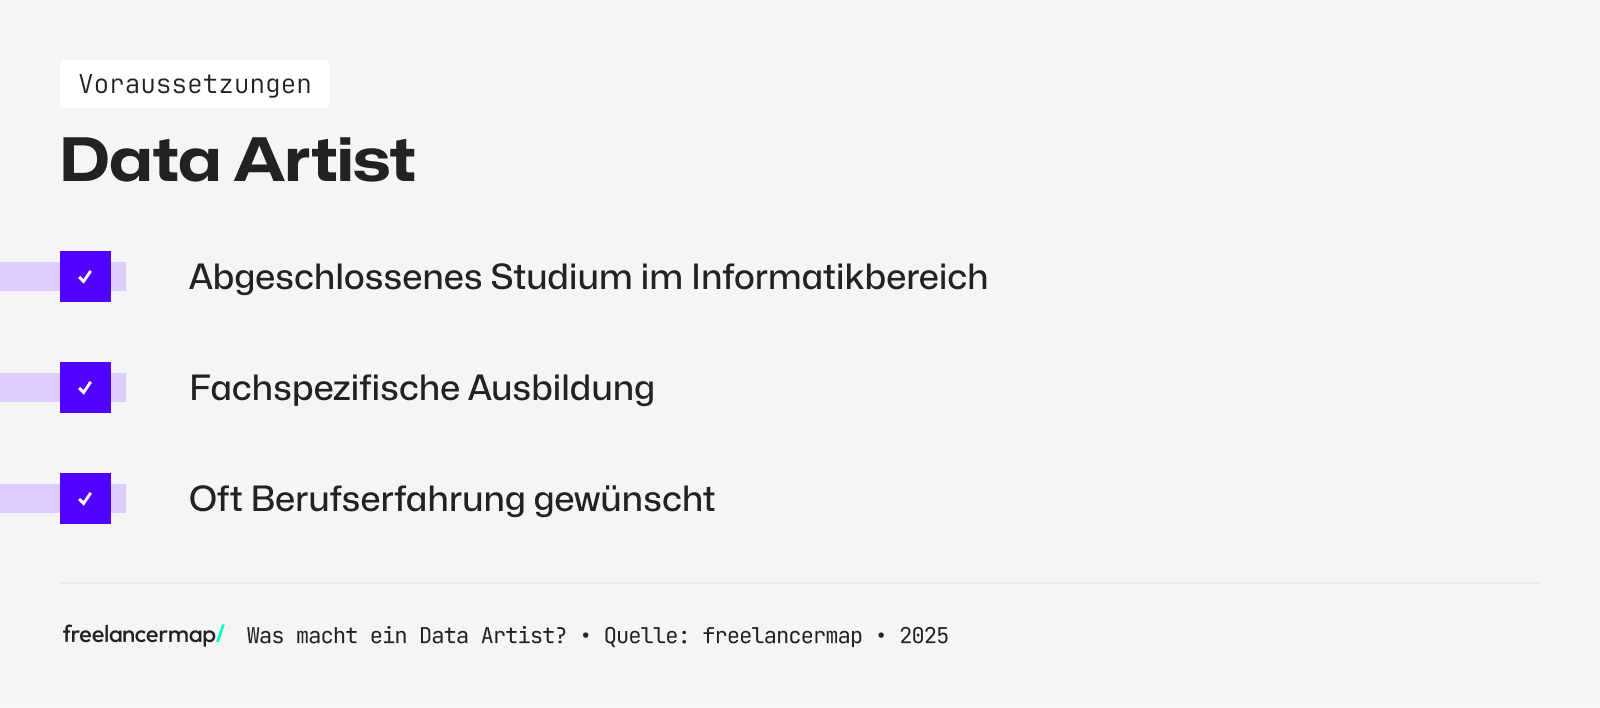
Task: Click the light purple bar left of the Berufserfahrung checkbox
Action: [29, 499]
